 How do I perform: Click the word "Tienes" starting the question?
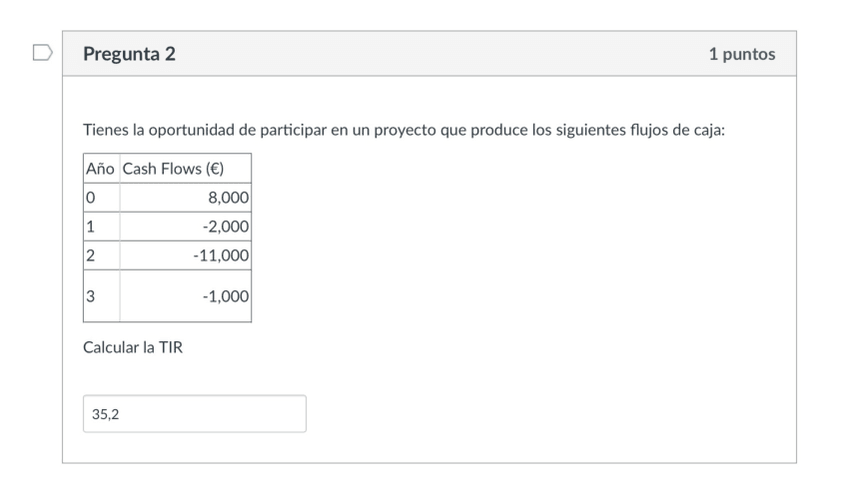click(x=107, y=130)
